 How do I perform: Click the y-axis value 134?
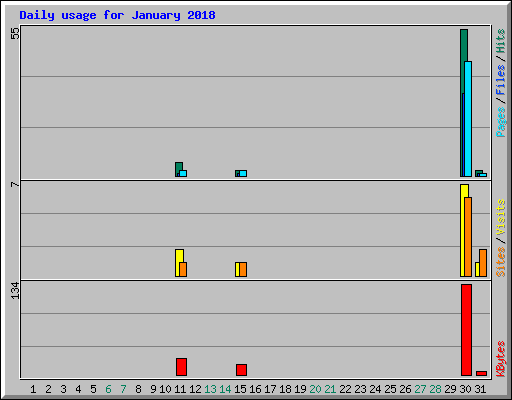[x=15, y=291]
